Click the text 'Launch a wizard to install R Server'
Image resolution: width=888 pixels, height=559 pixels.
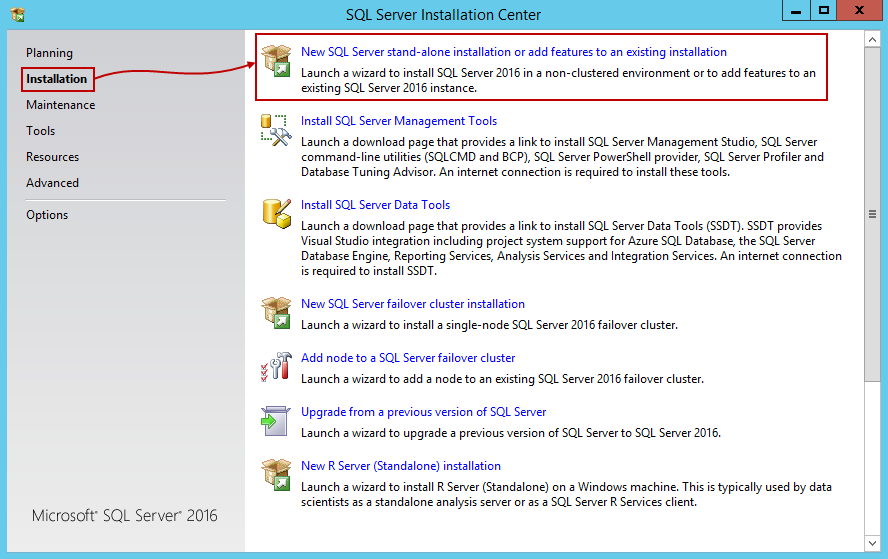[x=566, y=494]
